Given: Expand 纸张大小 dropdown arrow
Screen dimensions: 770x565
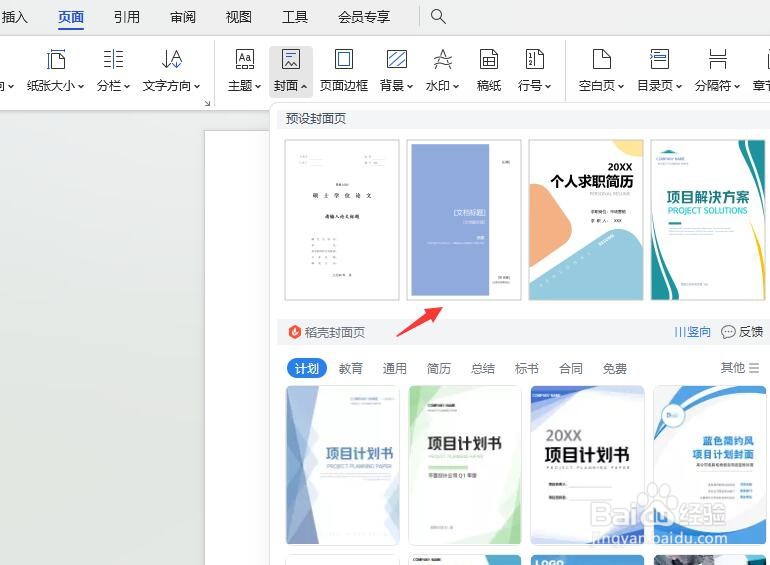Looking at the screenshot, I should coord(81,86).
